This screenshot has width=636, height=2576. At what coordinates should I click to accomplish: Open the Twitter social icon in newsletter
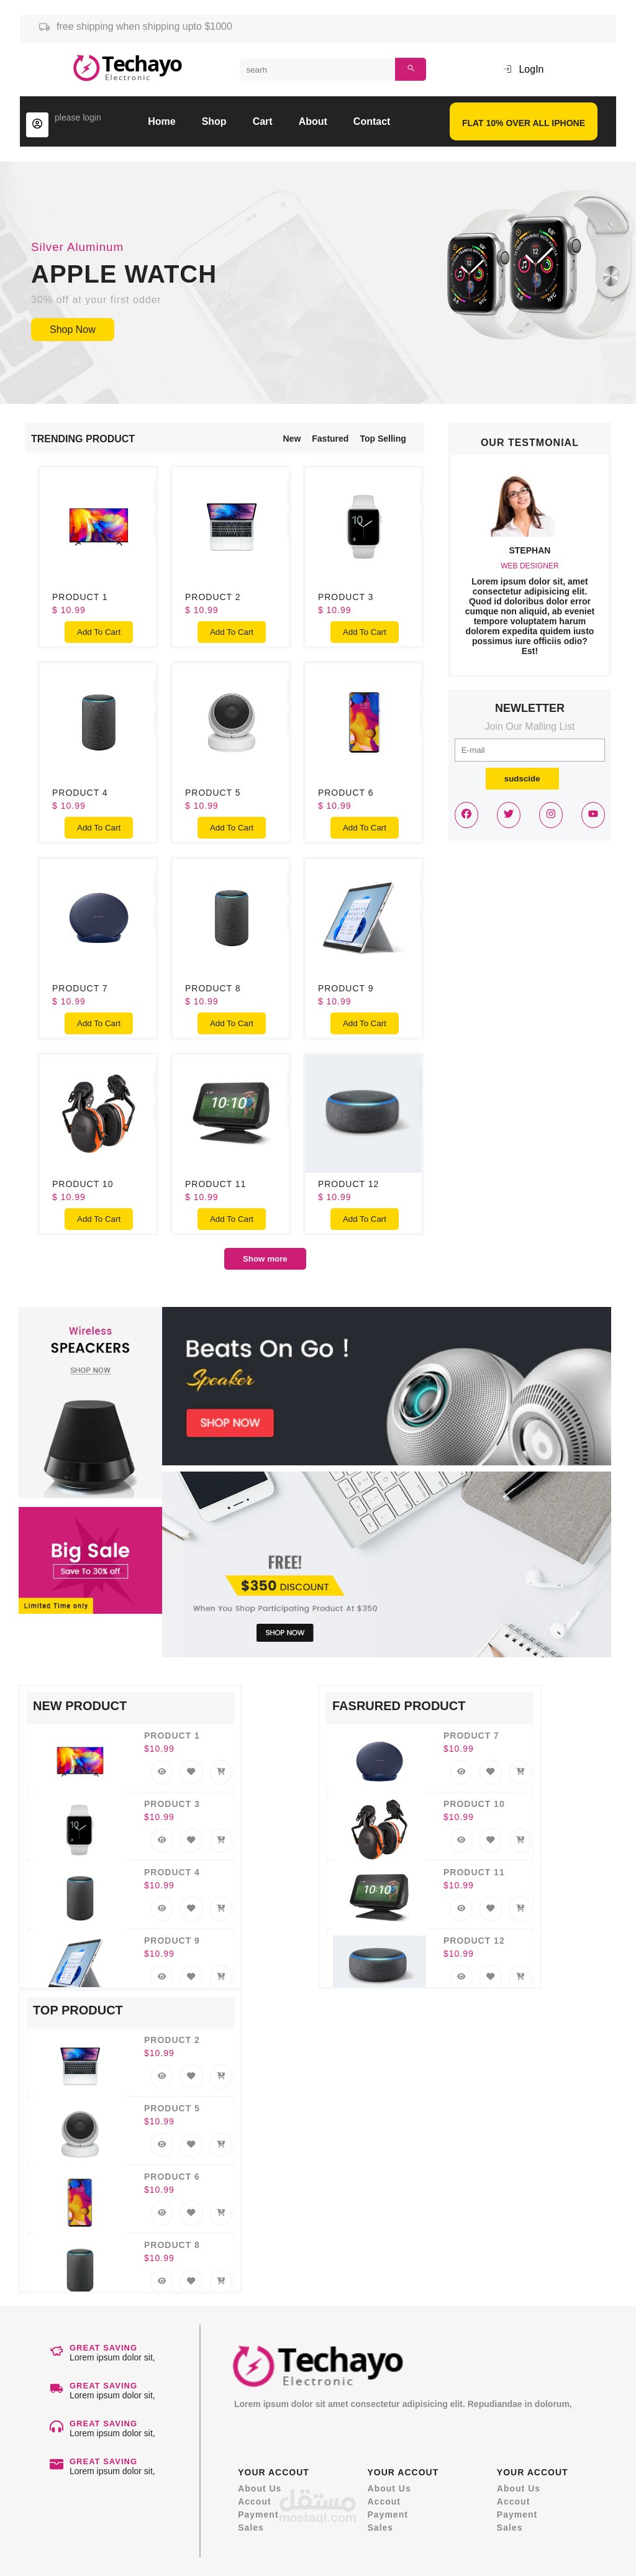click(x=508, y=814)
